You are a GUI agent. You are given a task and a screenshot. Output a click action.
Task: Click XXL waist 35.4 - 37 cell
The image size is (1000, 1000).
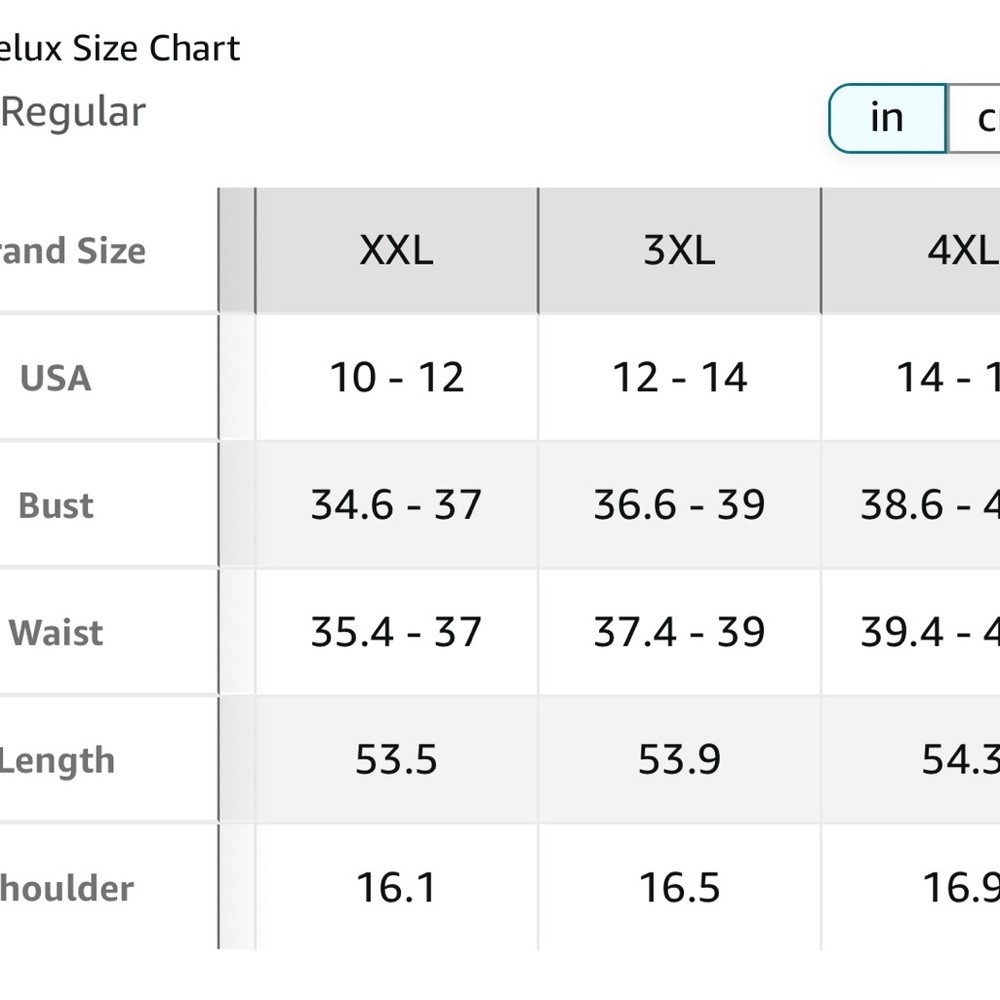pyautogui.click(x=397, y=632)
